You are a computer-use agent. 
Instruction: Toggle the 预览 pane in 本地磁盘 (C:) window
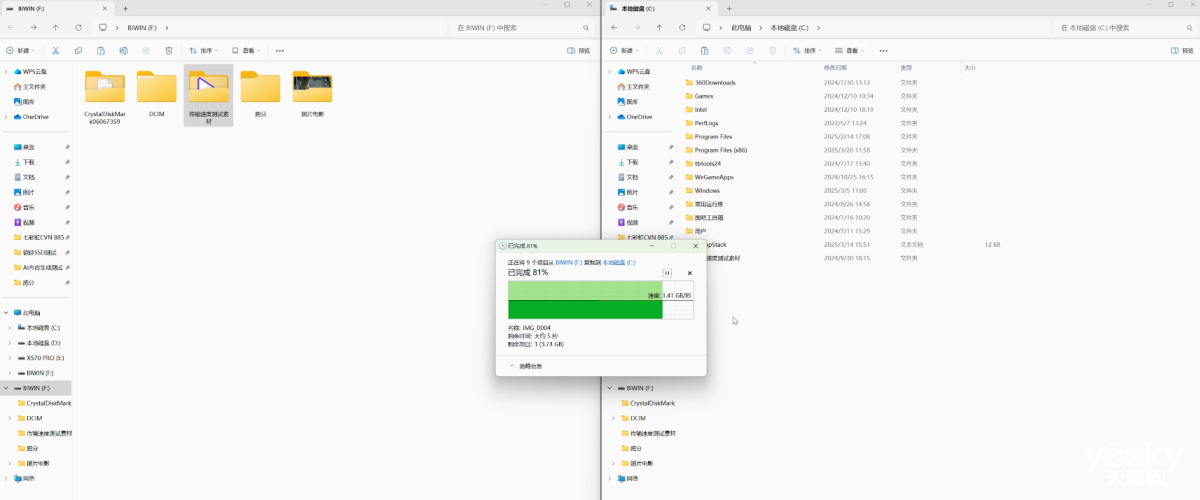coord(1178,50)
